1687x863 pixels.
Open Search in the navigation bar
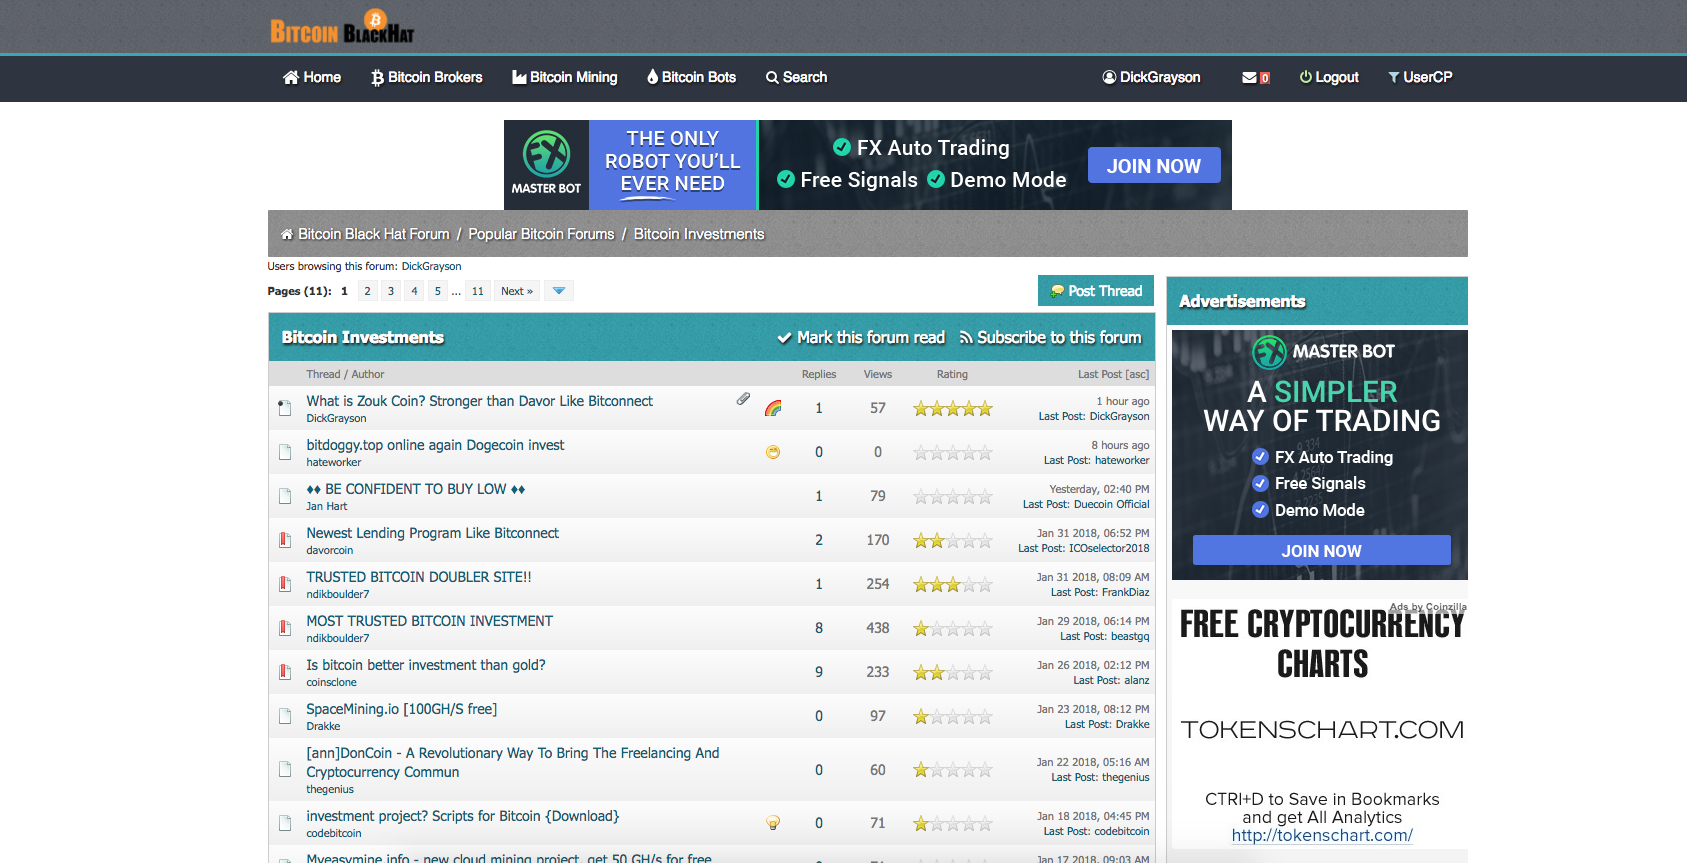[x=797, y=77]
